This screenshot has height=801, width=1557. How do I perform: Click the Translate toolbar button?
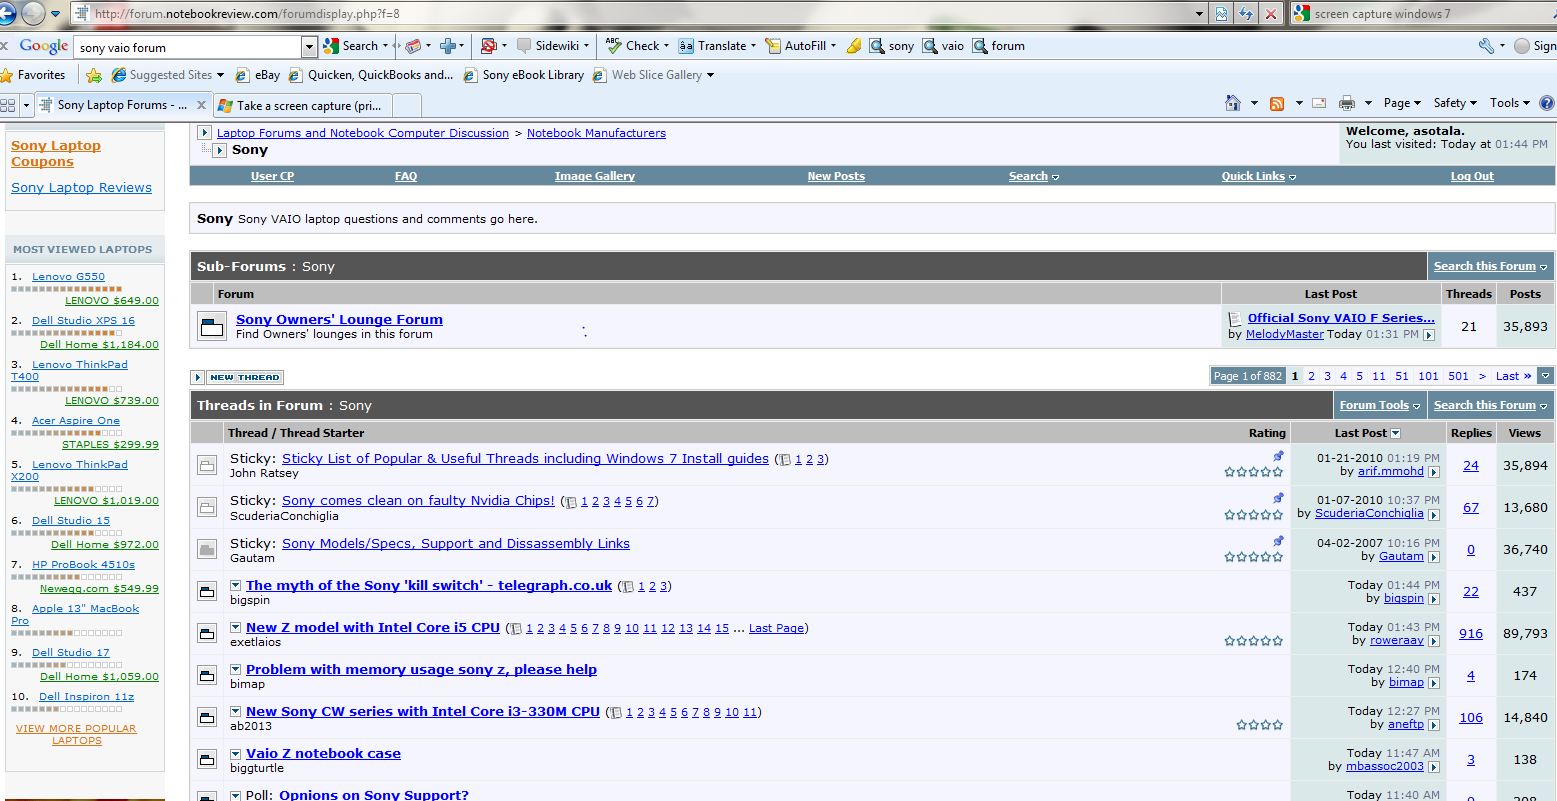(x=713, y=46)
